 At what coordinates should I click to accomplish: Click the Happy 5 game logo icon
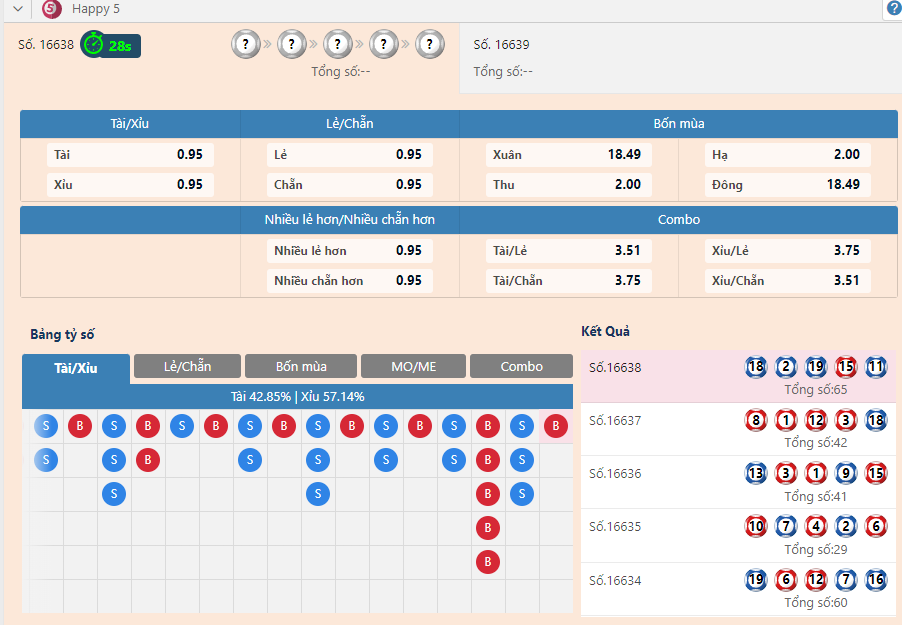click(x=52, y=9)
